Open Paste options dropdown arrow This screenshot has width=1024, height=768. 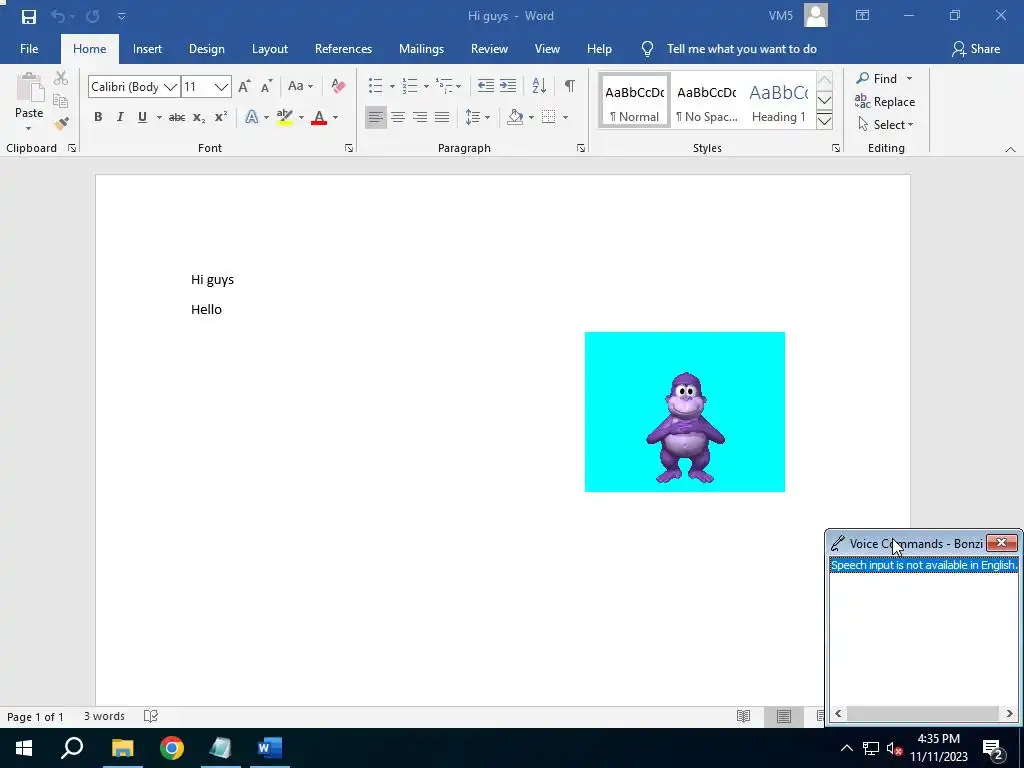click(29, 128)
